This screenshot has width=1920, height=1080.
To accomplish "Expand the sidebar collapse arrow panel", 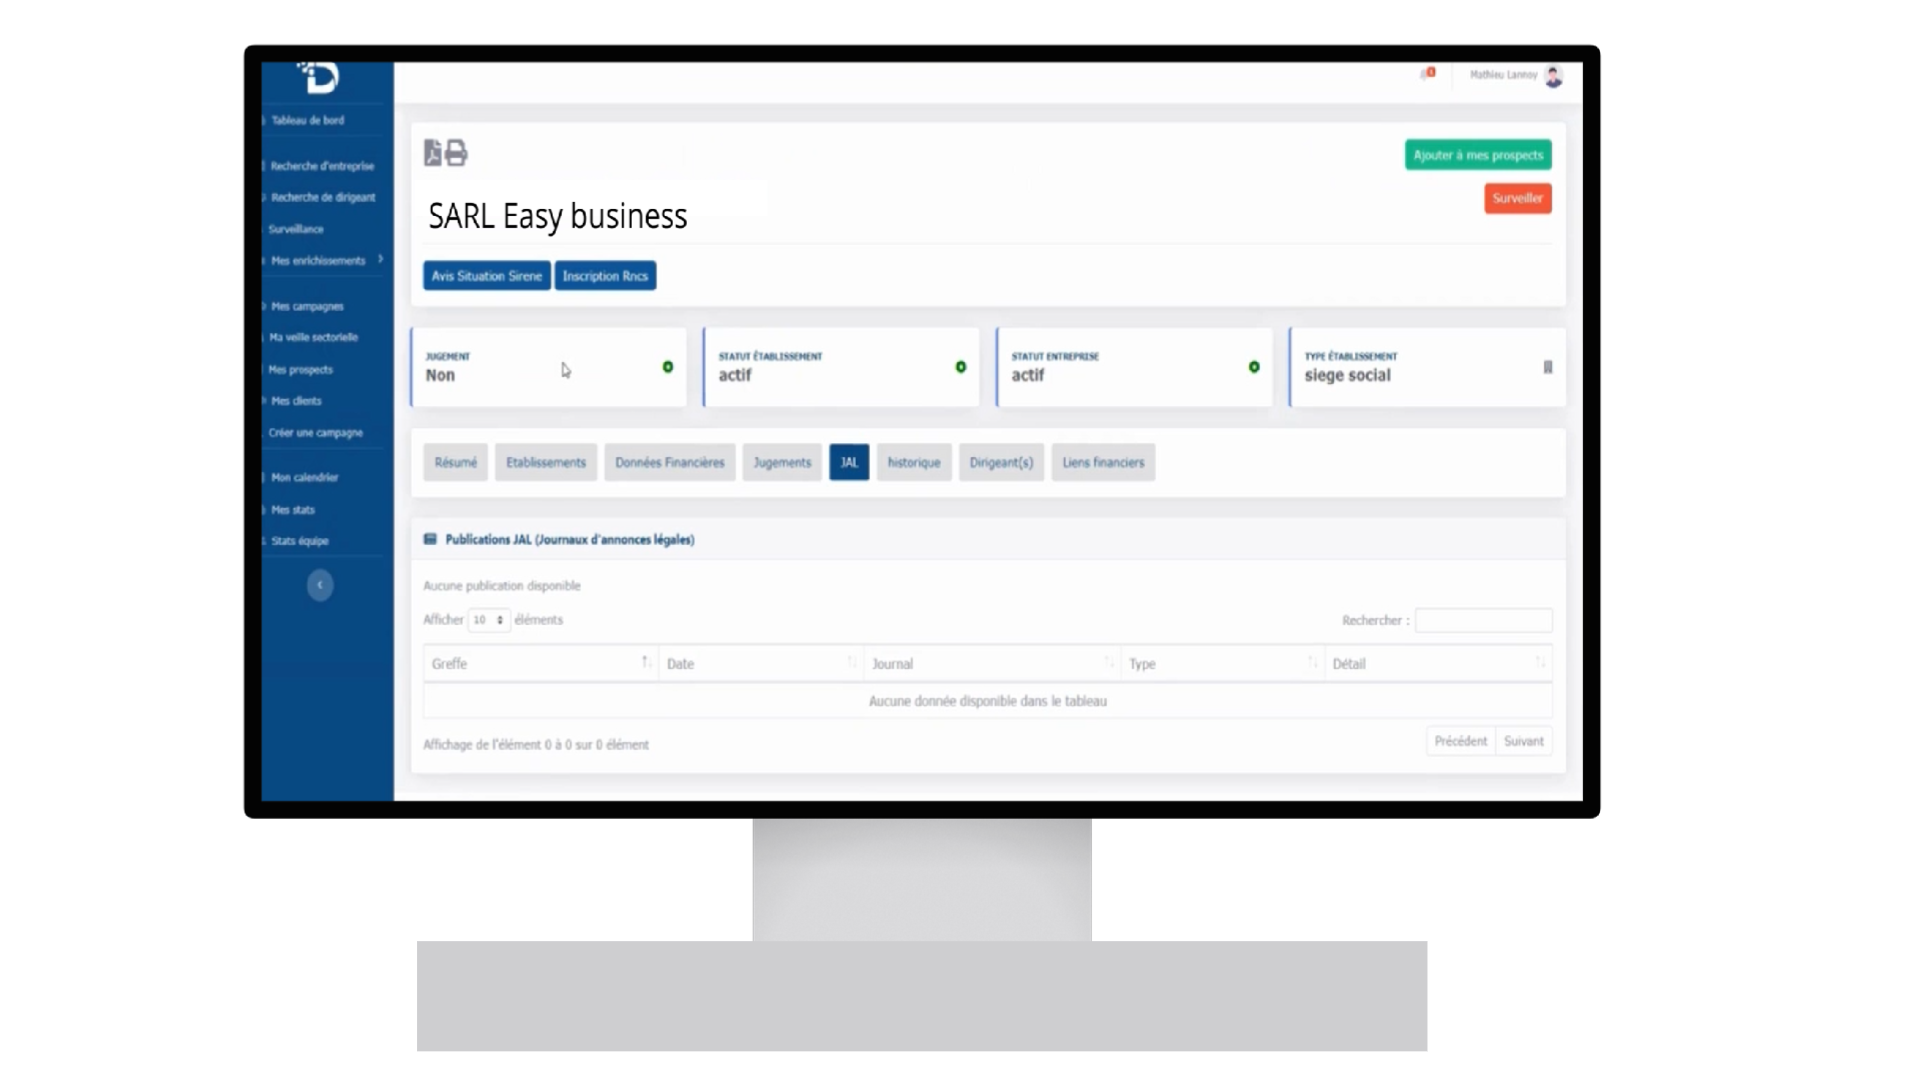I will (320, 584).
